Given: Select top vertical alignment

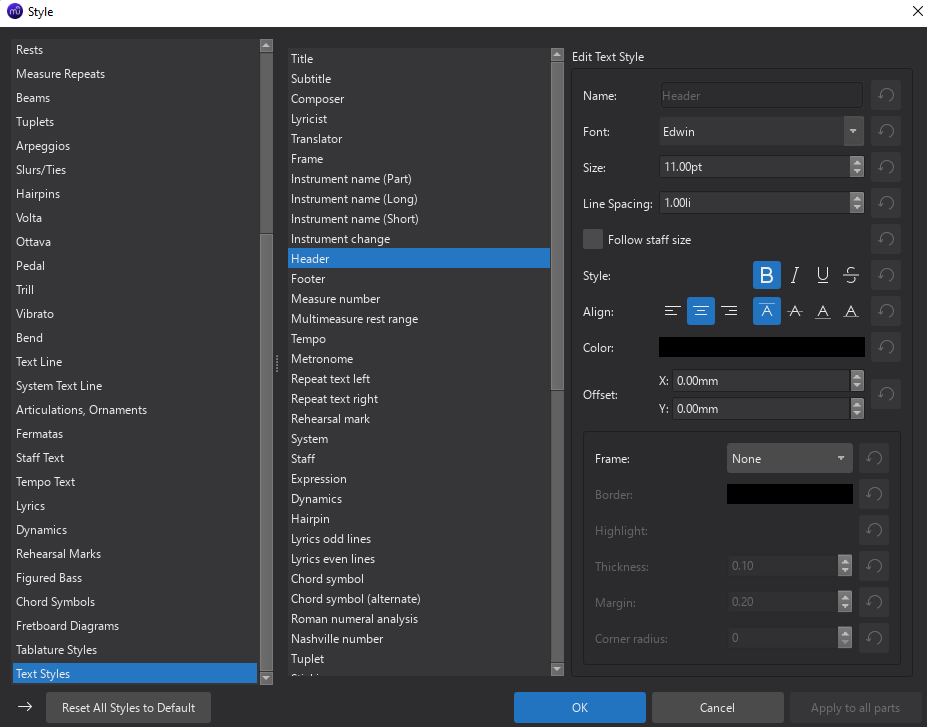Looking at the screenshot, I should pos(766,311).
